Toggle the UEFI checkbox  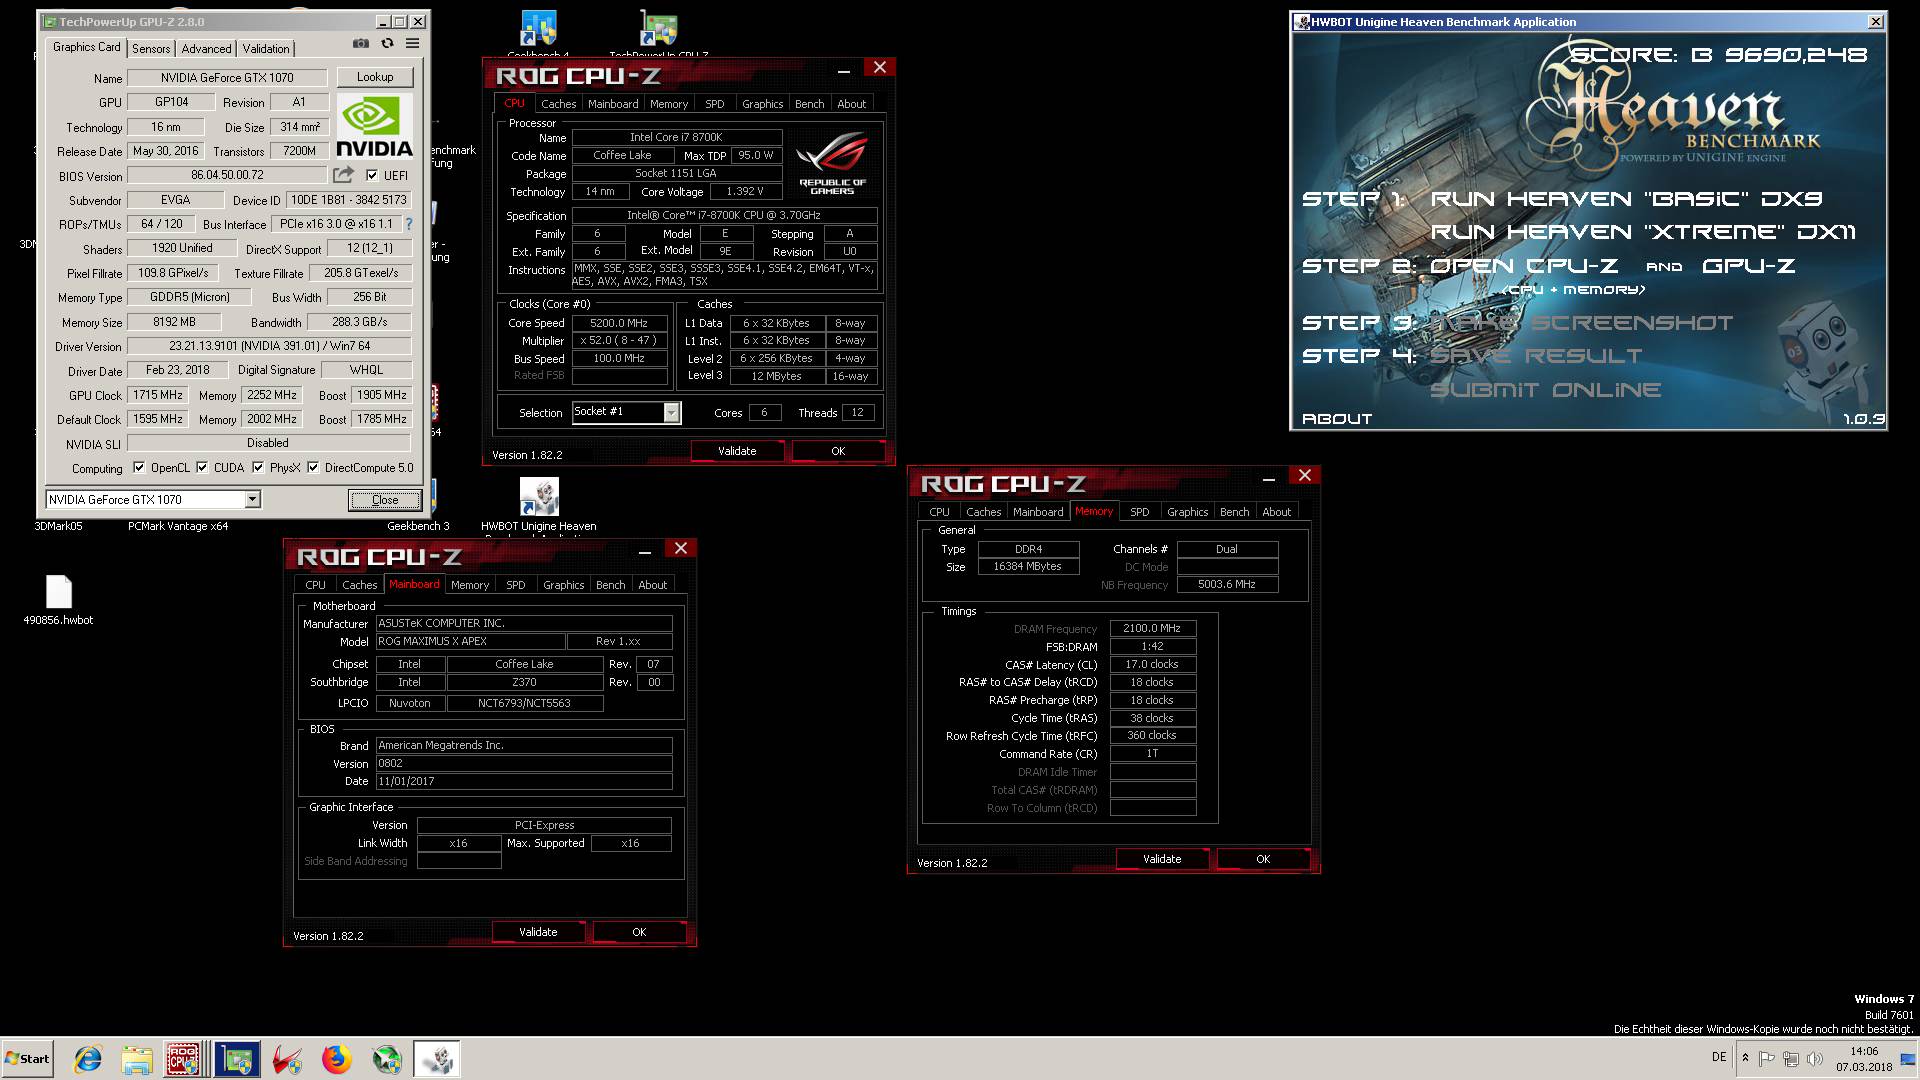372,175
